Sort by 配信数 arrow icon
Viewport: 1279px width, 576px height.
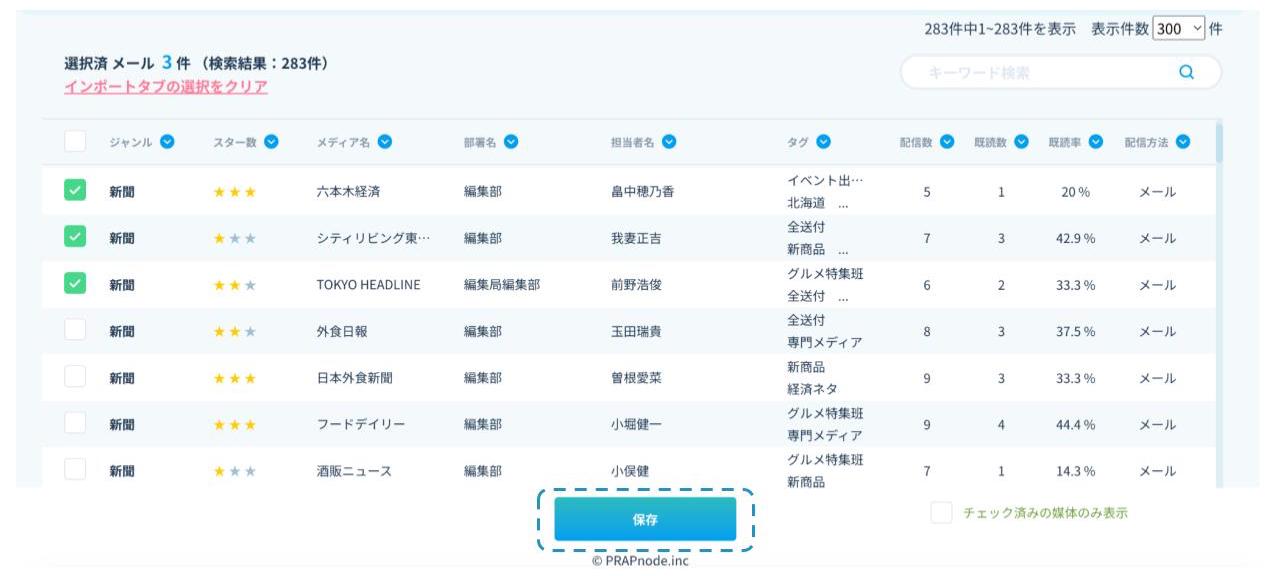[x=946, y=142]
